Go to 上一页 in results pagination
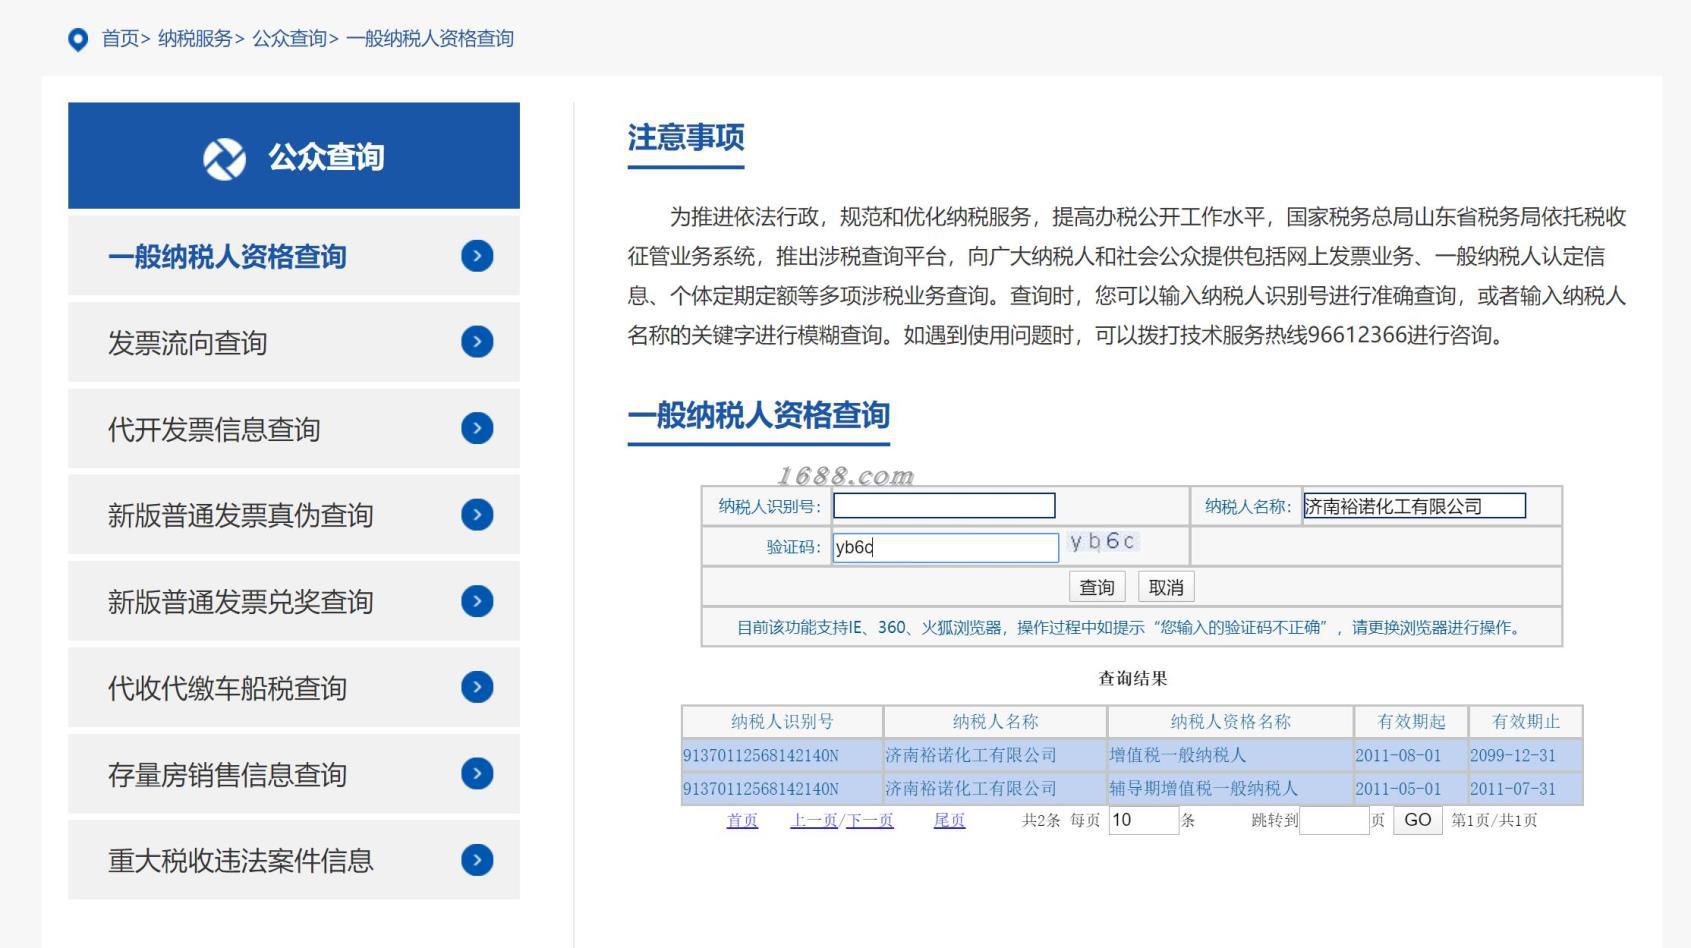 [x=814, y=820]
